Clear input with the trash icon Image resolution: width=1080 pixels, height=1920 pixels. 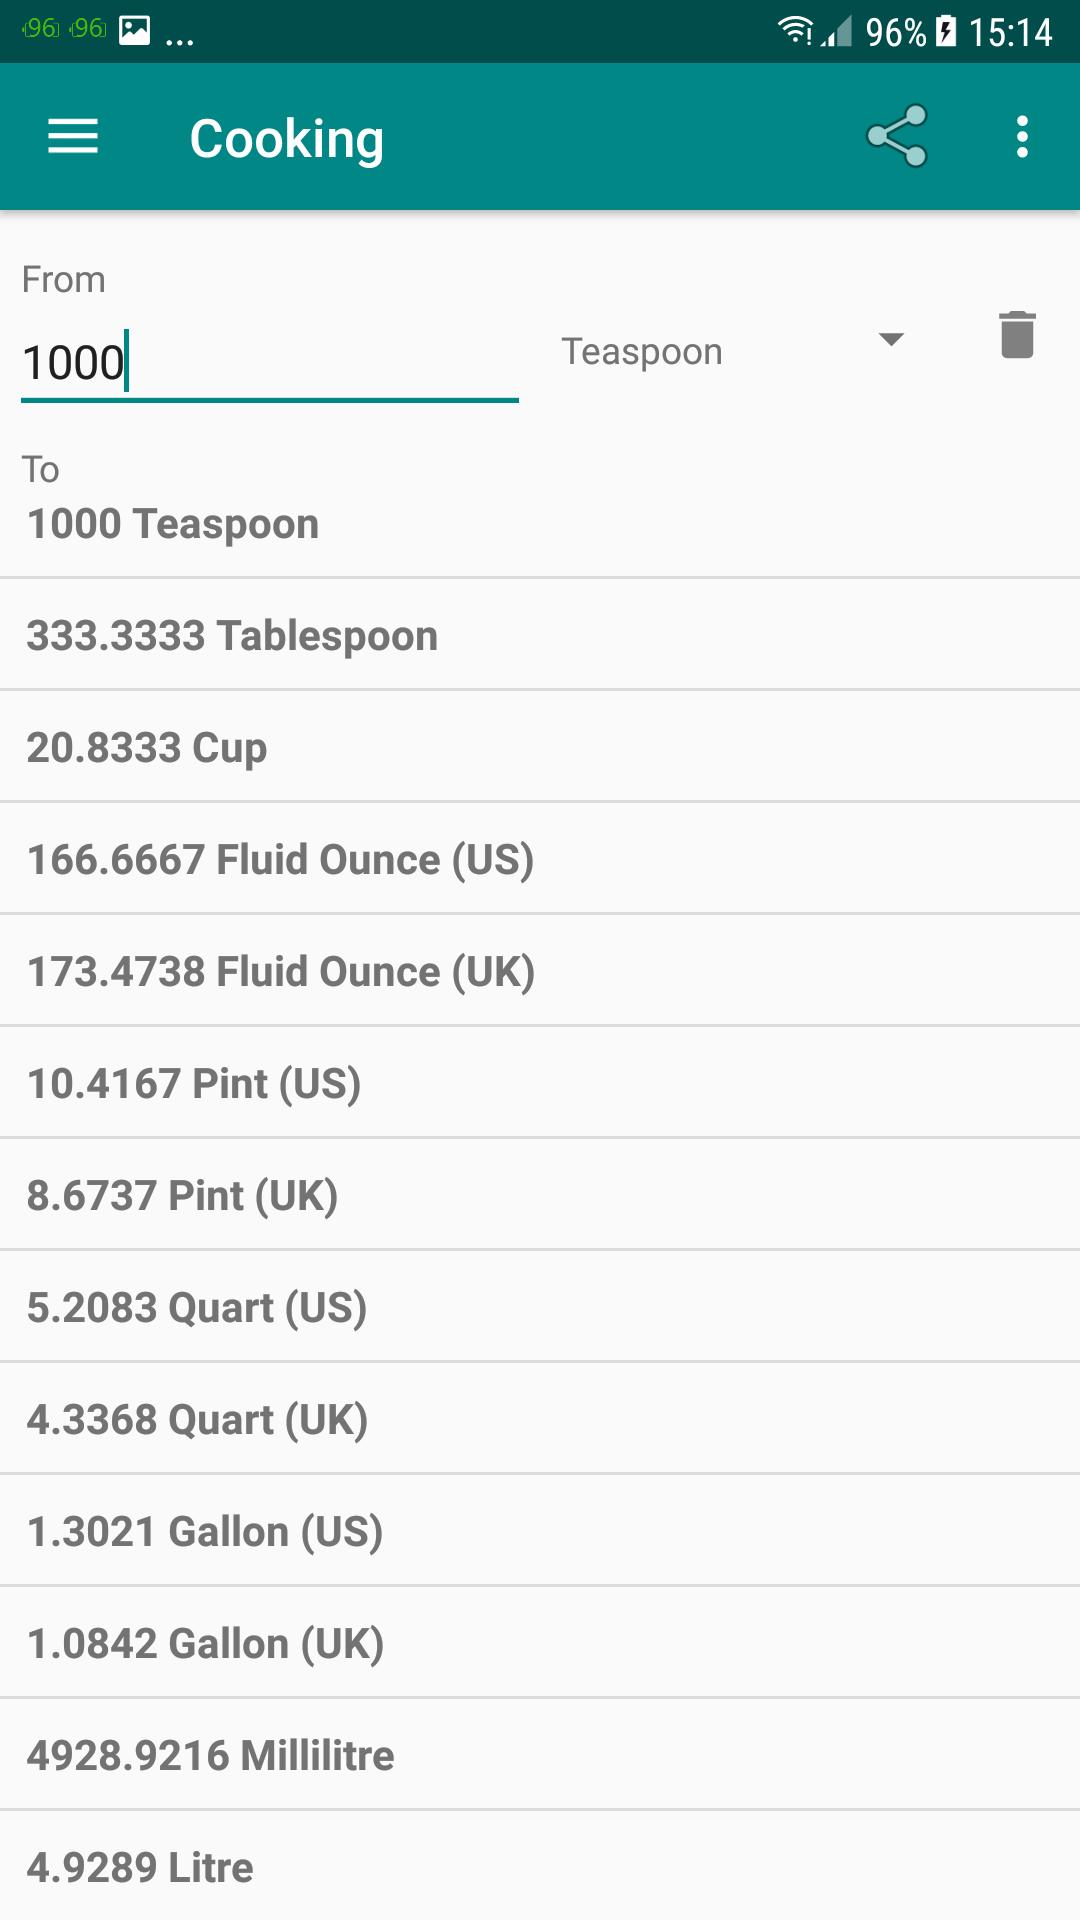click(x=1017, y=335)
